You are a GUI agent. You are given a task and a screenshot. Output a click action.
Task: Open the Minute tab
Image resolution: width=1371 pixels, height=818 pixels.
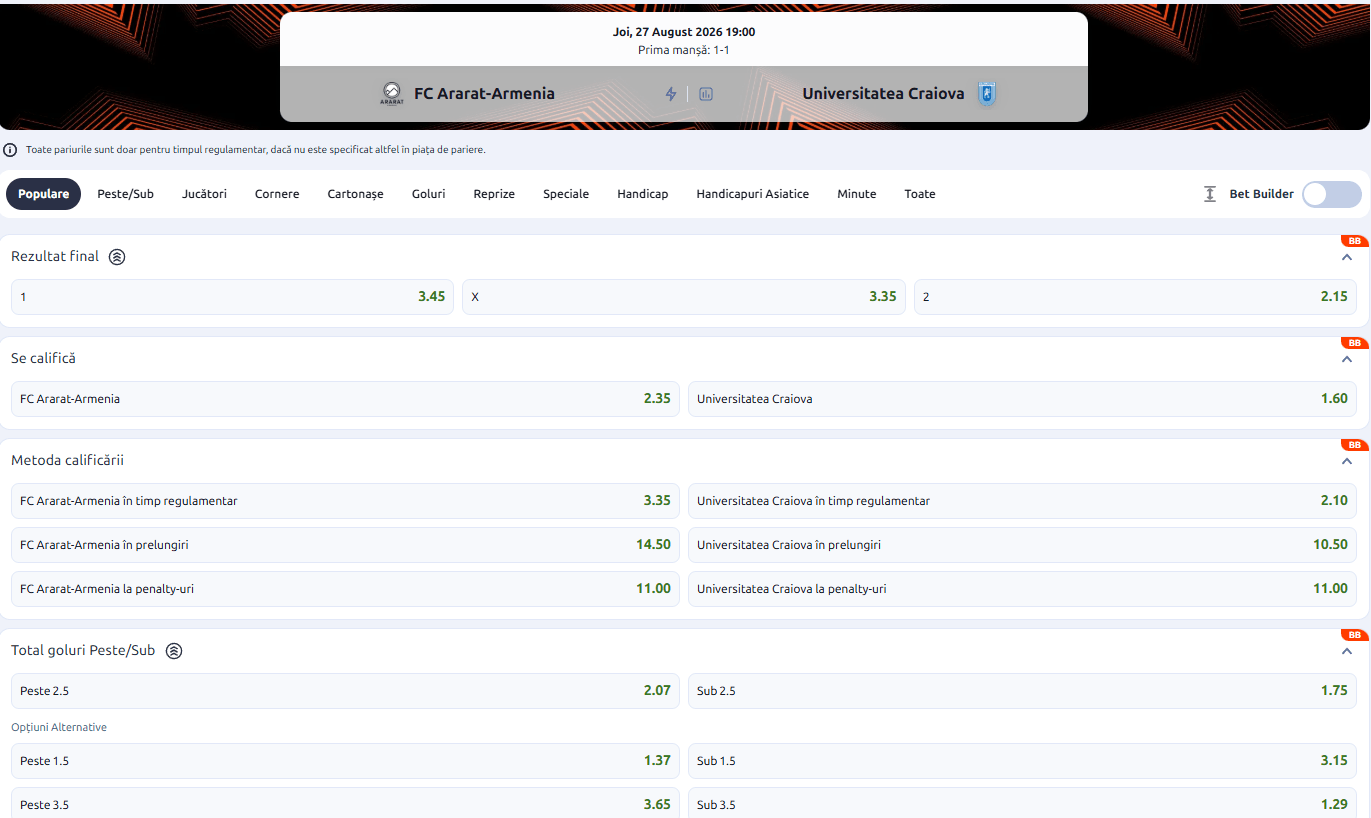click(x=857, y=194)
